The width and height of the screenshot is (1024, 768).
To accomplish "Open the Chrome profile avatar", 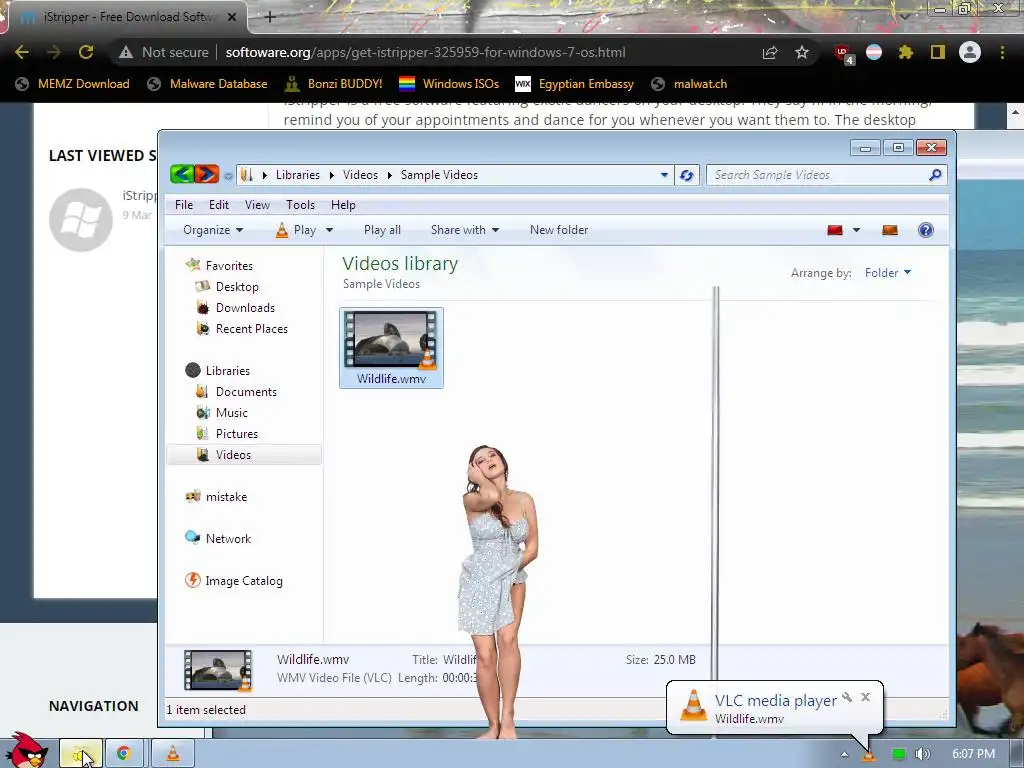I will click(970, 52).
